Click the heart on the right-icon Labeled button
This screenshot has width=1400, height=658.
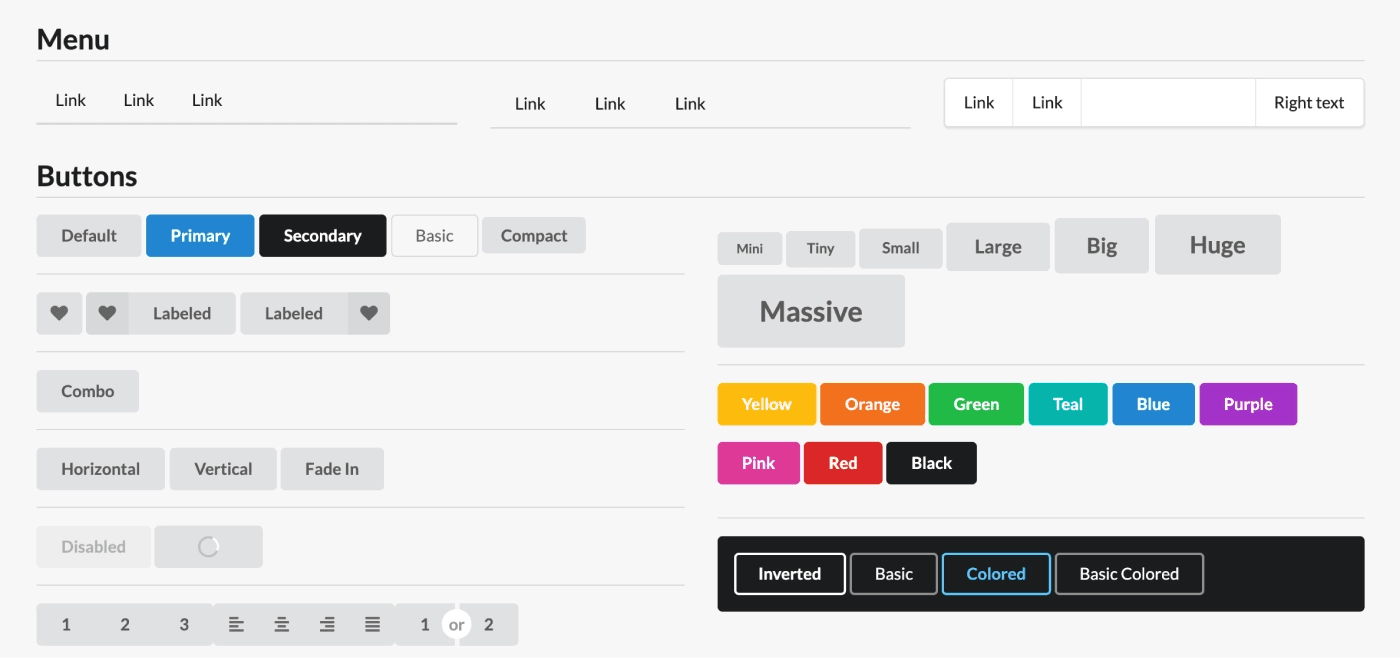(x=369, y=313)
